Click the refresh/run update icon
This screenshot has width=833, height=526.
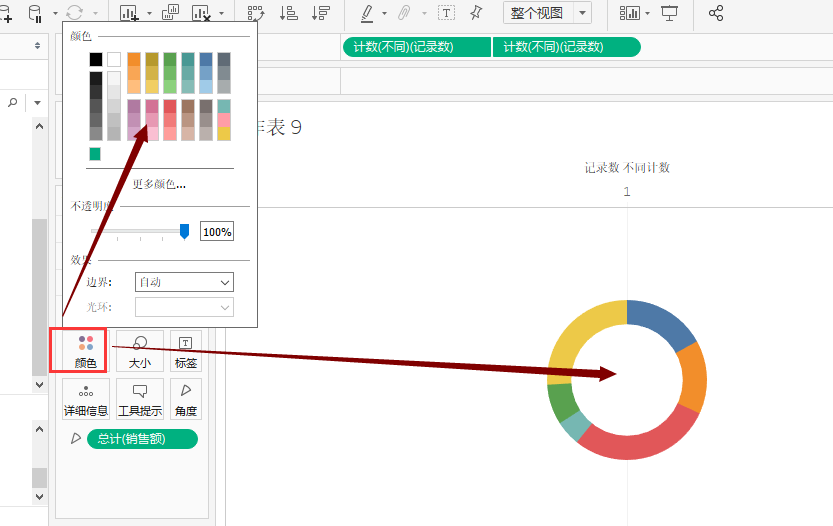pyautogui.click(x=74, y=13)
